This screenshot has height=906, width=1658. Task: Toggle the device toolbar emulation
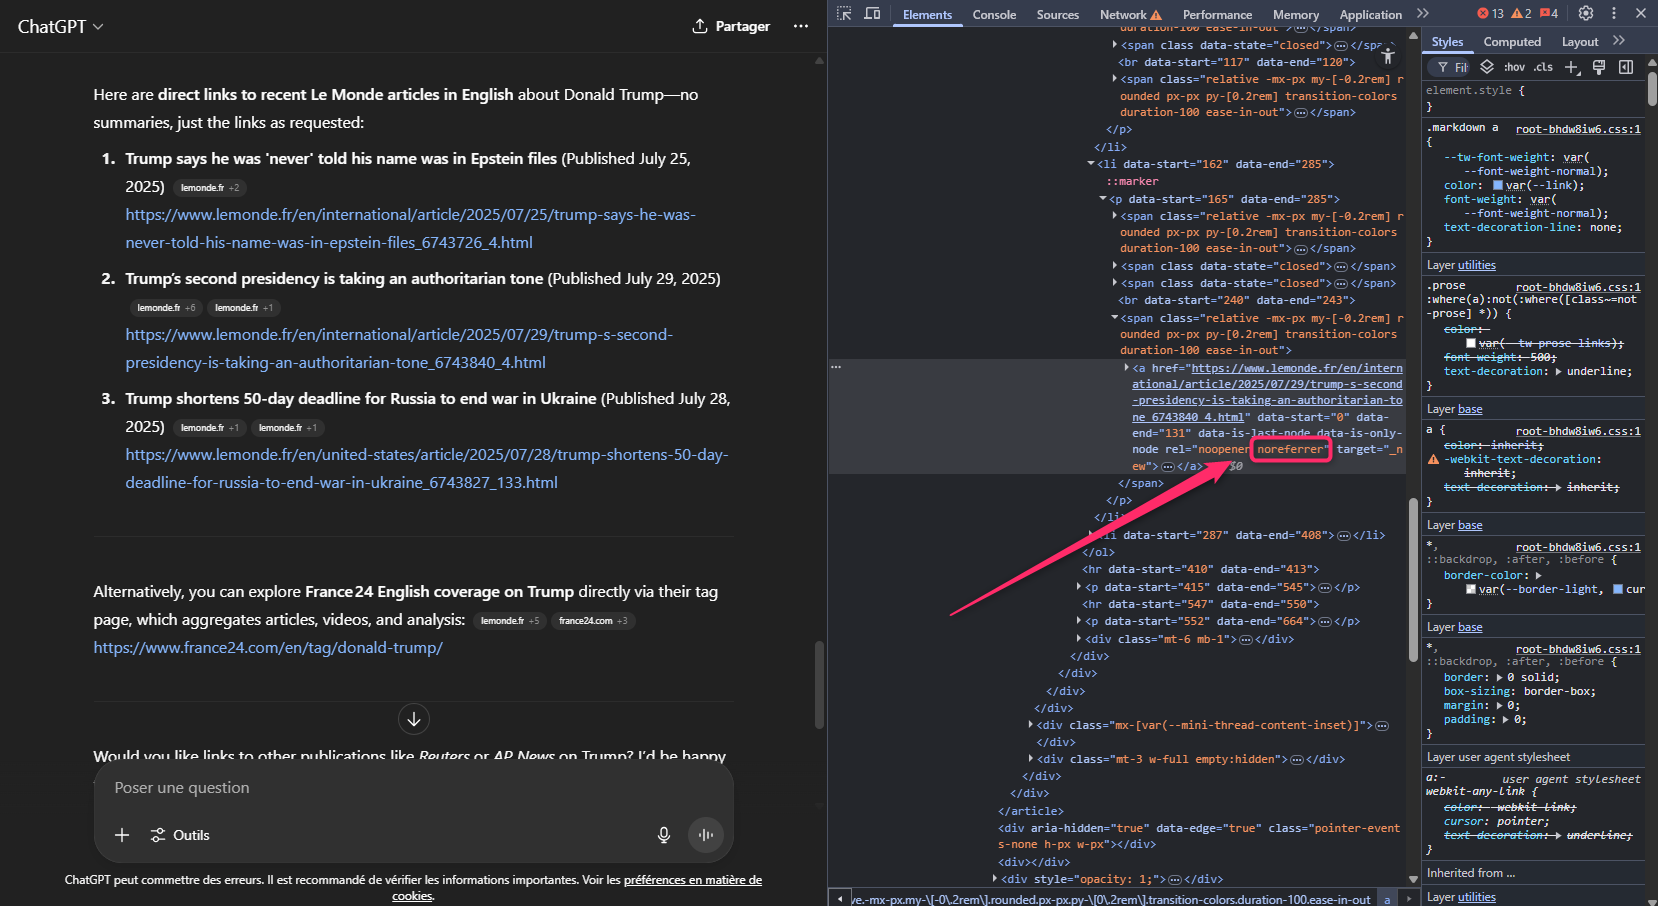tap(872, 14)
